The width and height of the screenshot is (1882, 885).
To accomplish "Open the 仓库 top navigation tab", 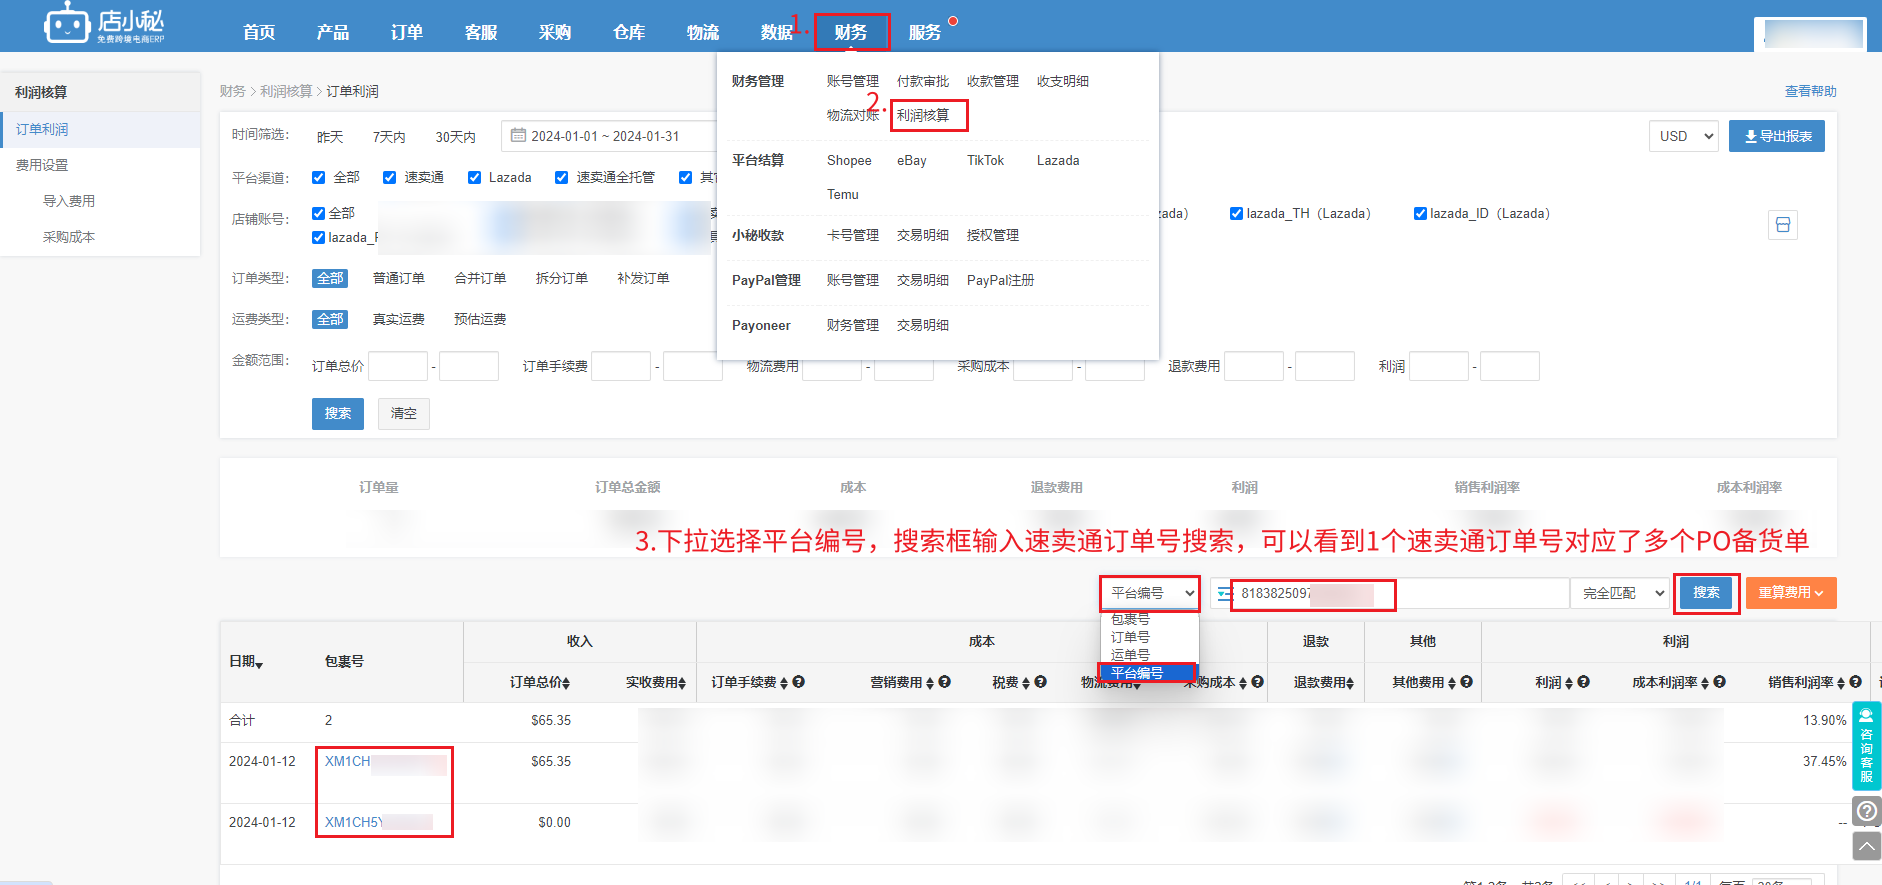I will click(x=629, y=32).
